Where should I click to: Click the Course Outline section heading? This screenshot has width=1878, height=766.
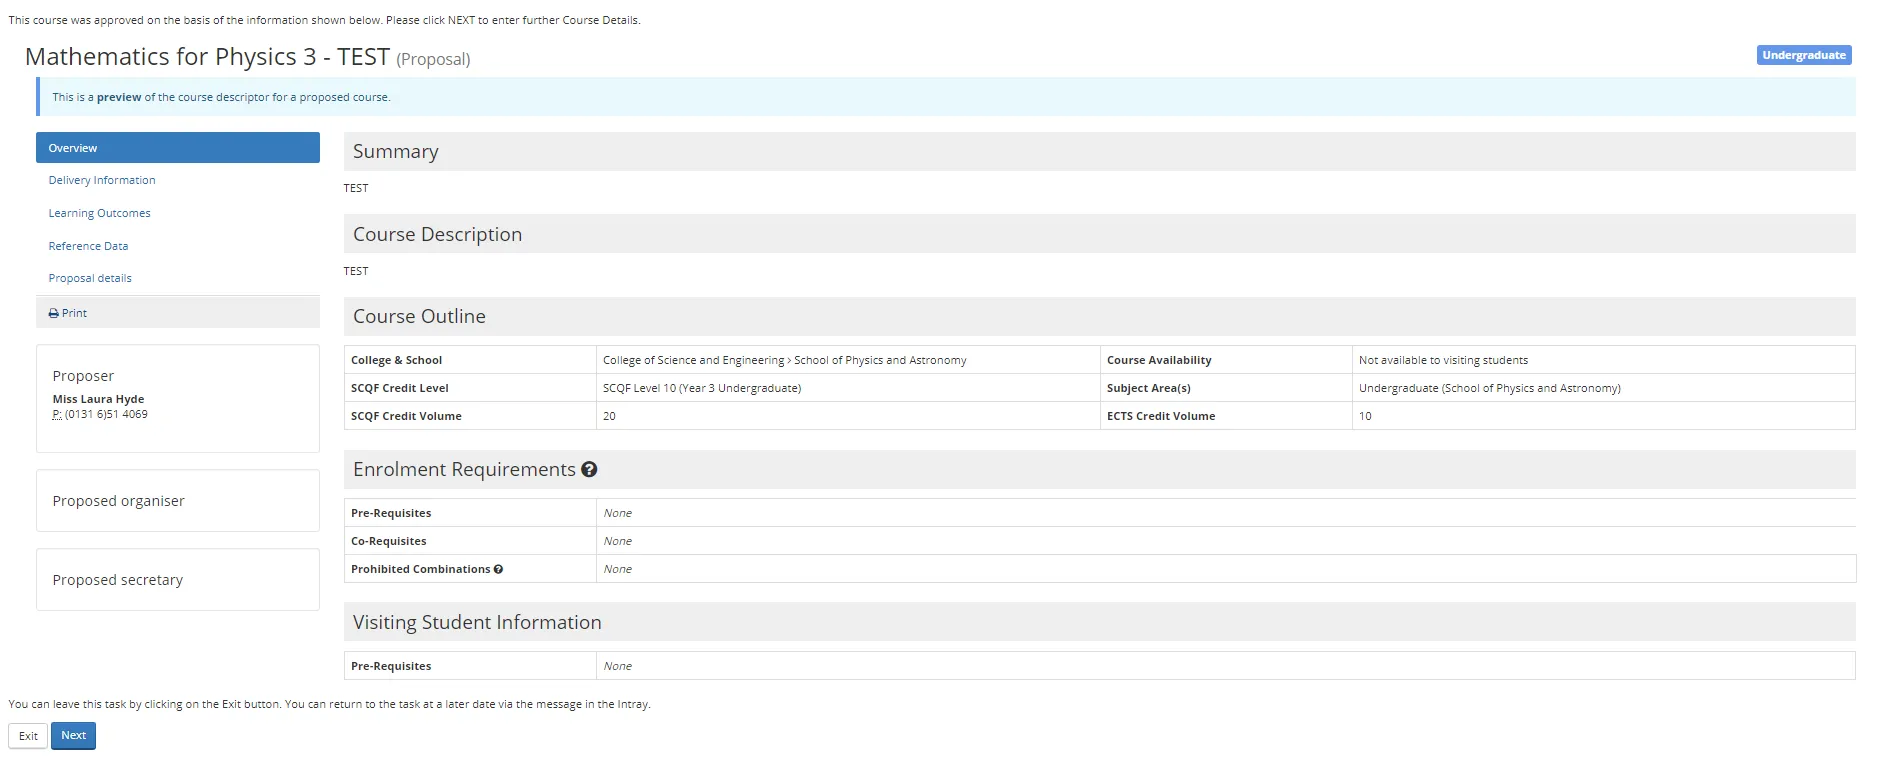tap(419, 316)
